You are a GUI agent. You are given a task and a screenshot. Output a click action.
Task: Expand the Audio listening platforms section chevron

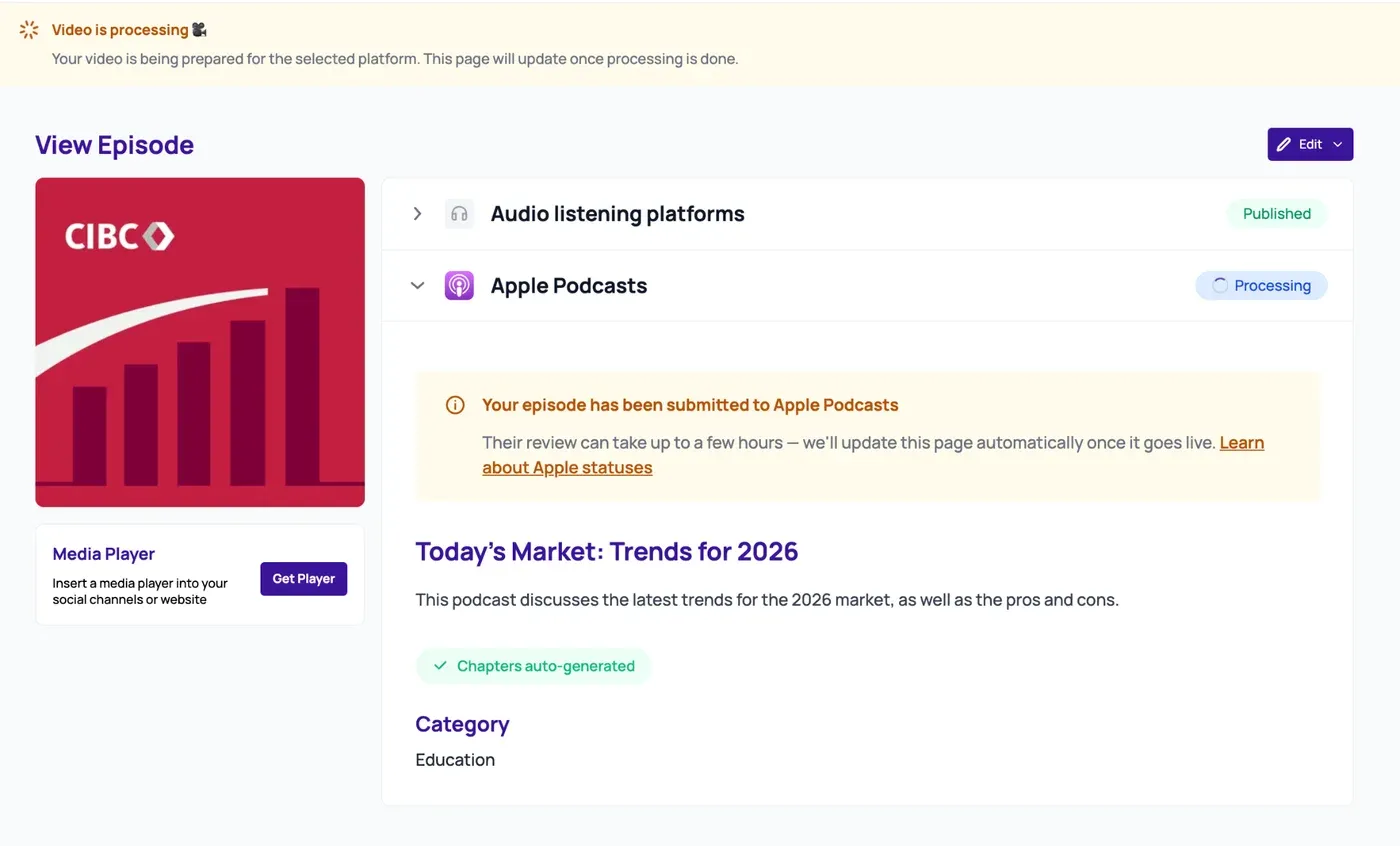coord(418,214)
